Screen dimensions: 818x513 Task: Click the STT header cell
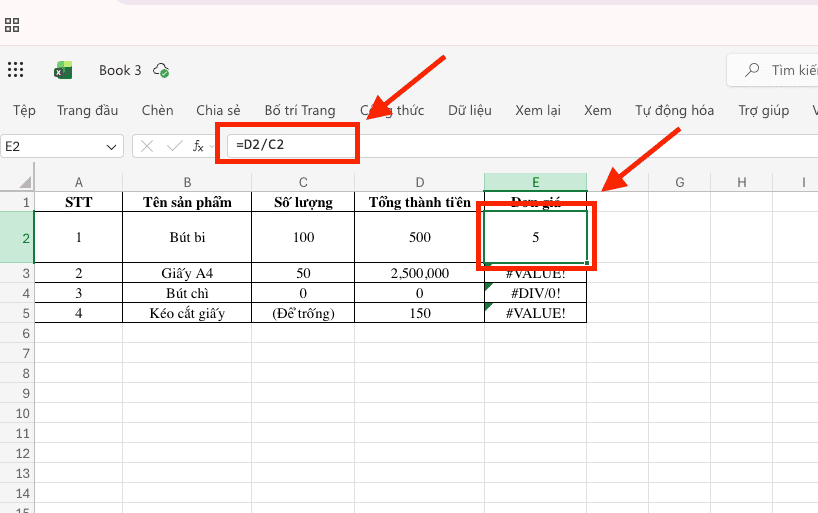(79, 202)
